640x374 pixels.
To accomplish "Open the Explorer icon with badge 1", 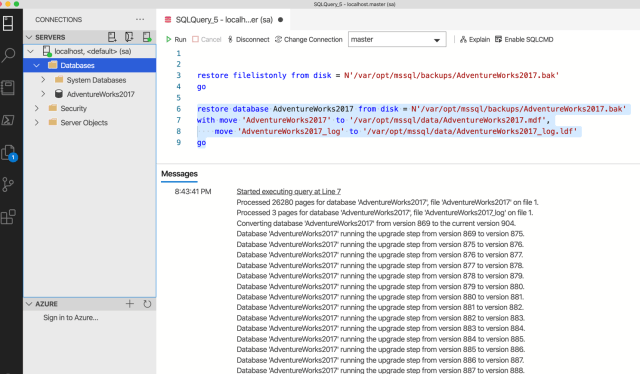I will 9,153.
